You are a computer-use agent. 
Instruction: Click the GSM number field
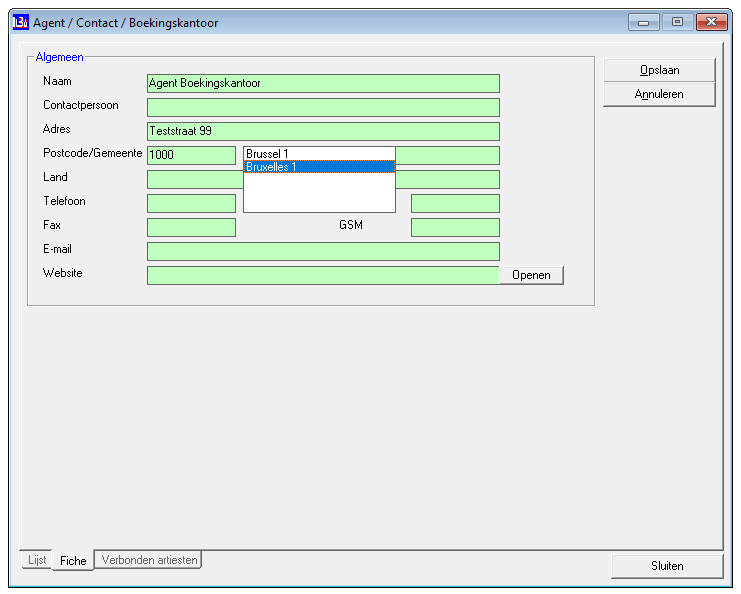(455, 227)
